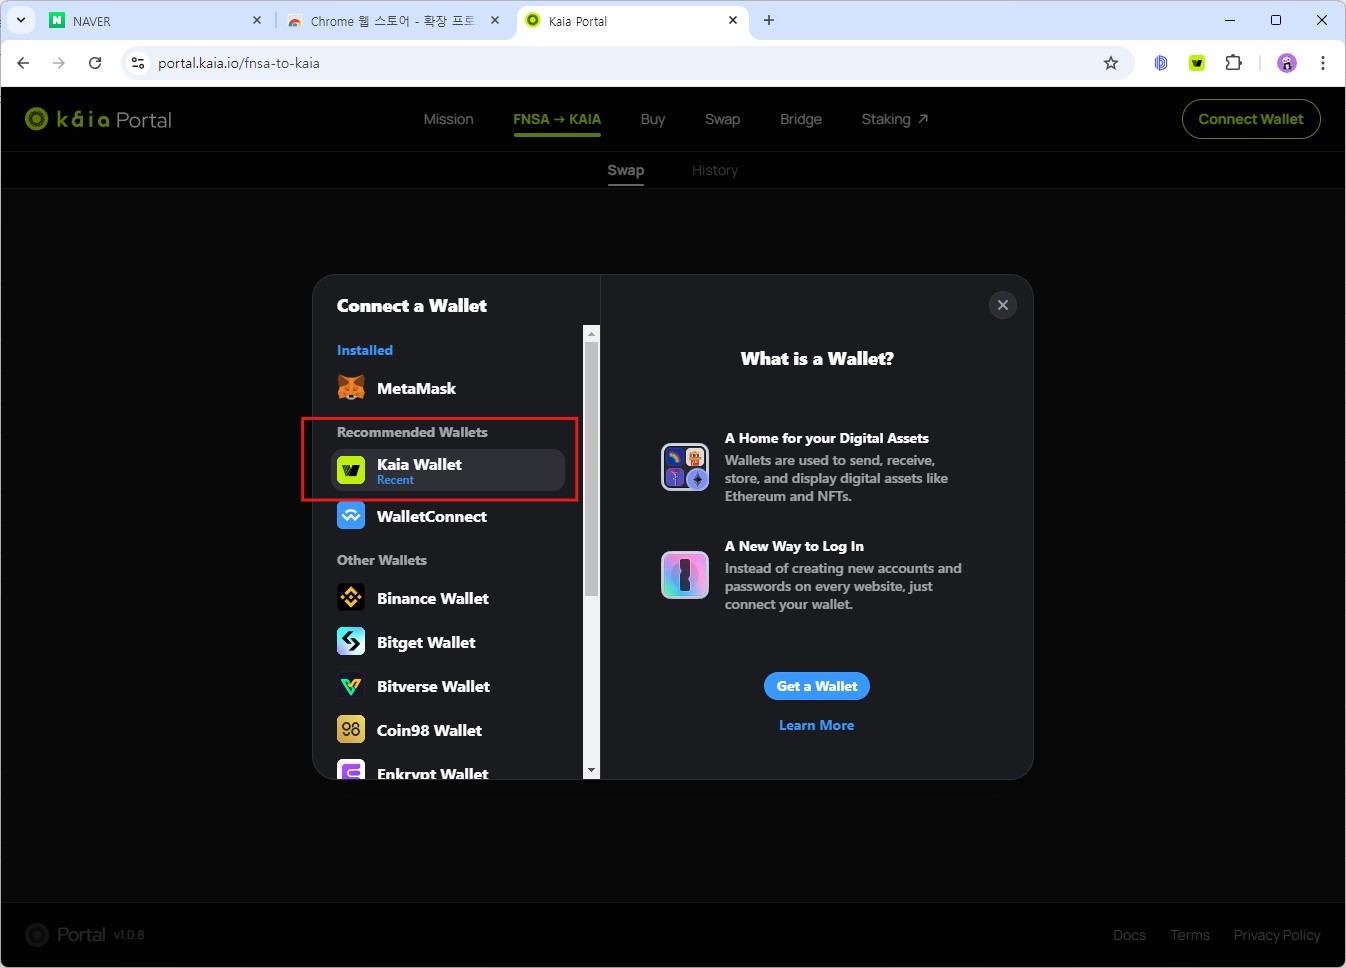This screenshot has height=968, width=1346.
Task: Select the Swap sub-tab
Action: coord(626,170)
